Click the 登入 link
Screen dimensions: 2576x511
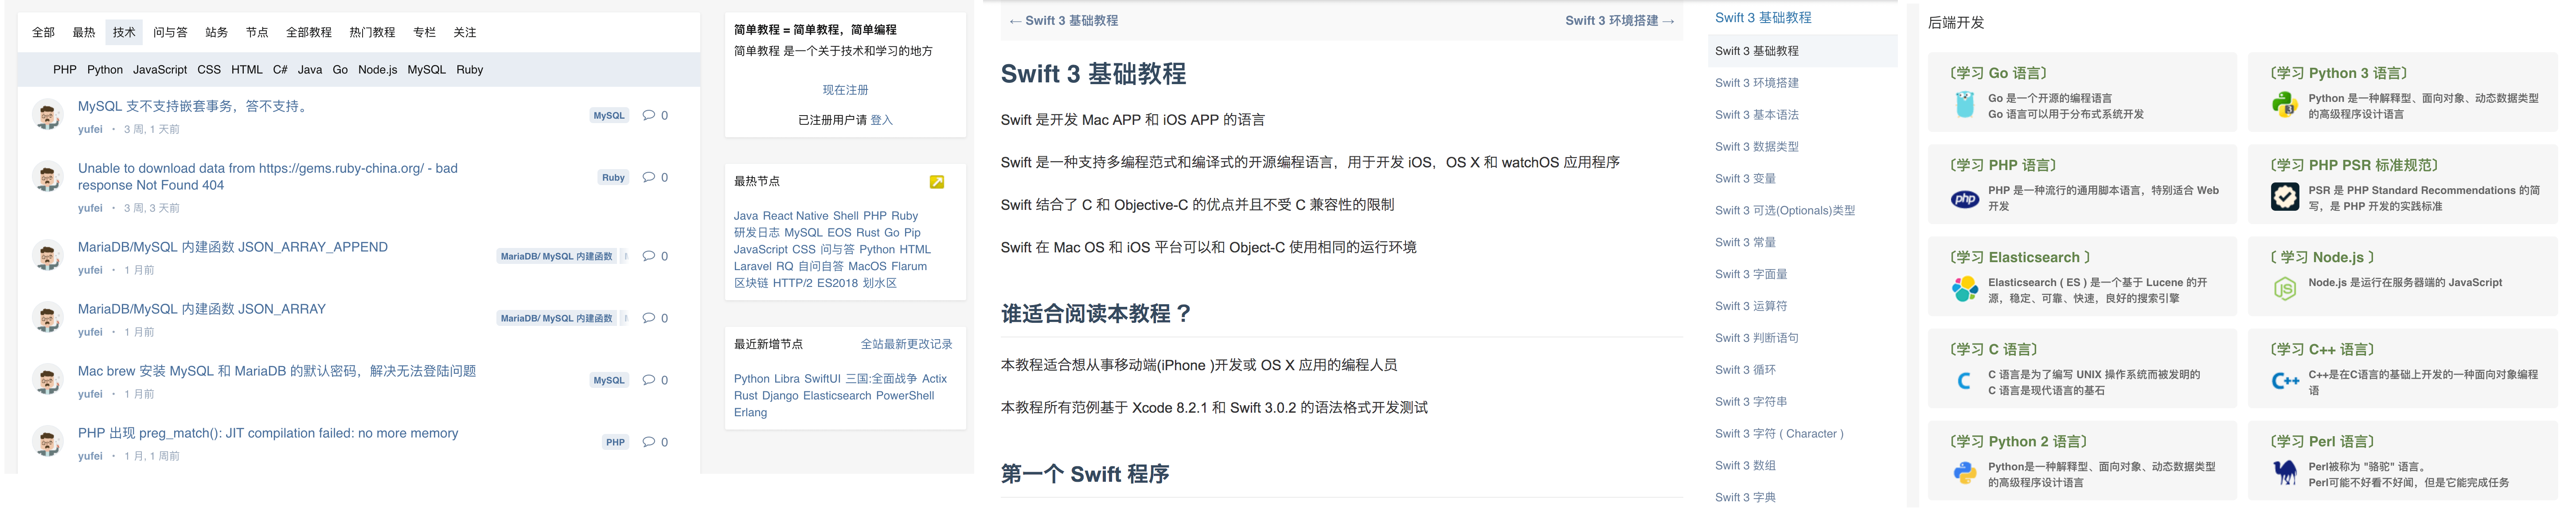click(x=881, y=120)
